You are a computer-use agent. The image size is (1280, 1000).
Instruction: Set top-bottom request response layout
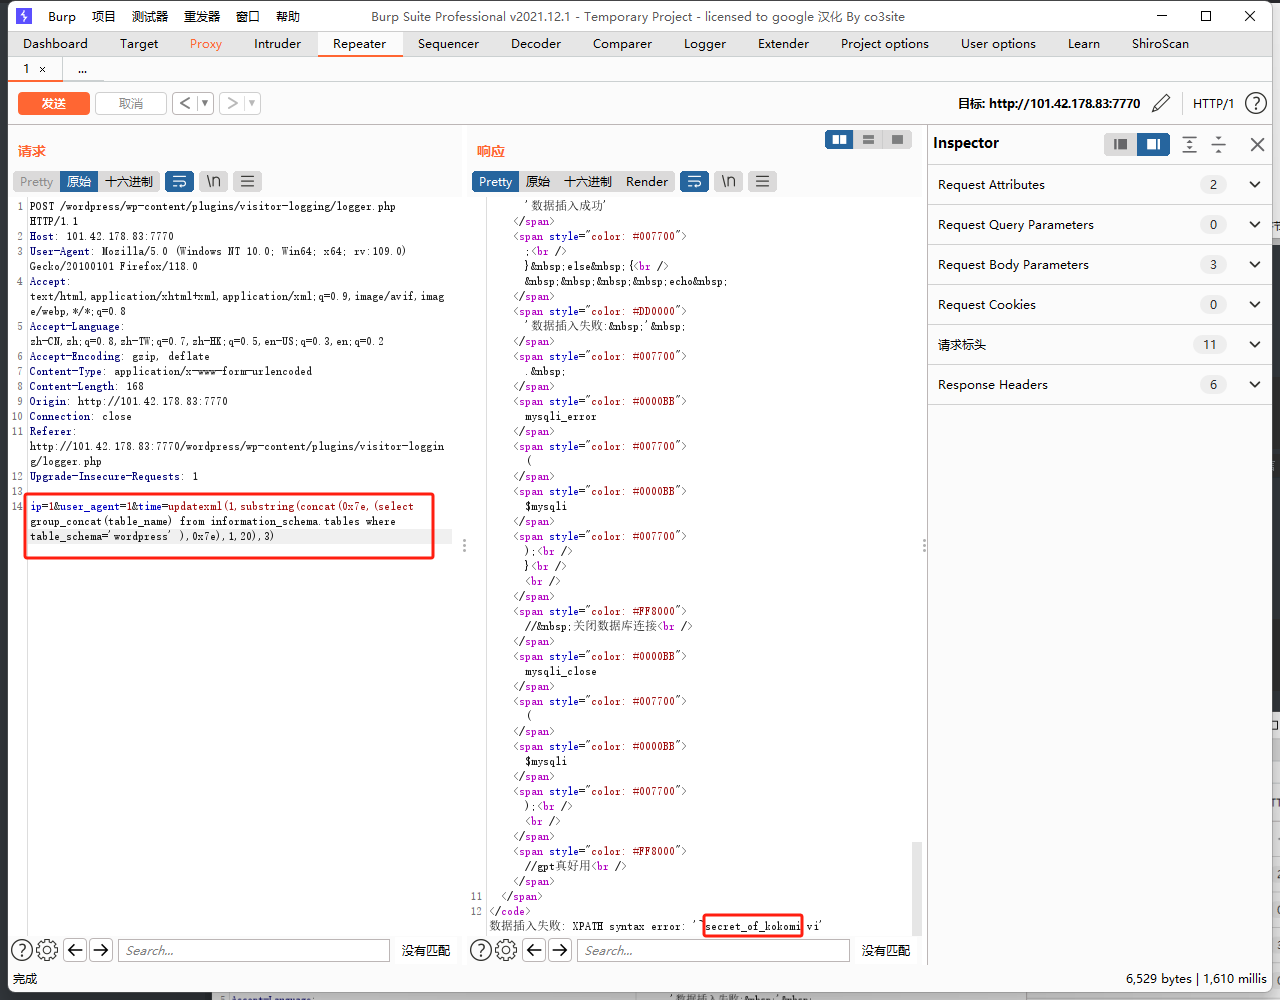click(x=869, y=140)
